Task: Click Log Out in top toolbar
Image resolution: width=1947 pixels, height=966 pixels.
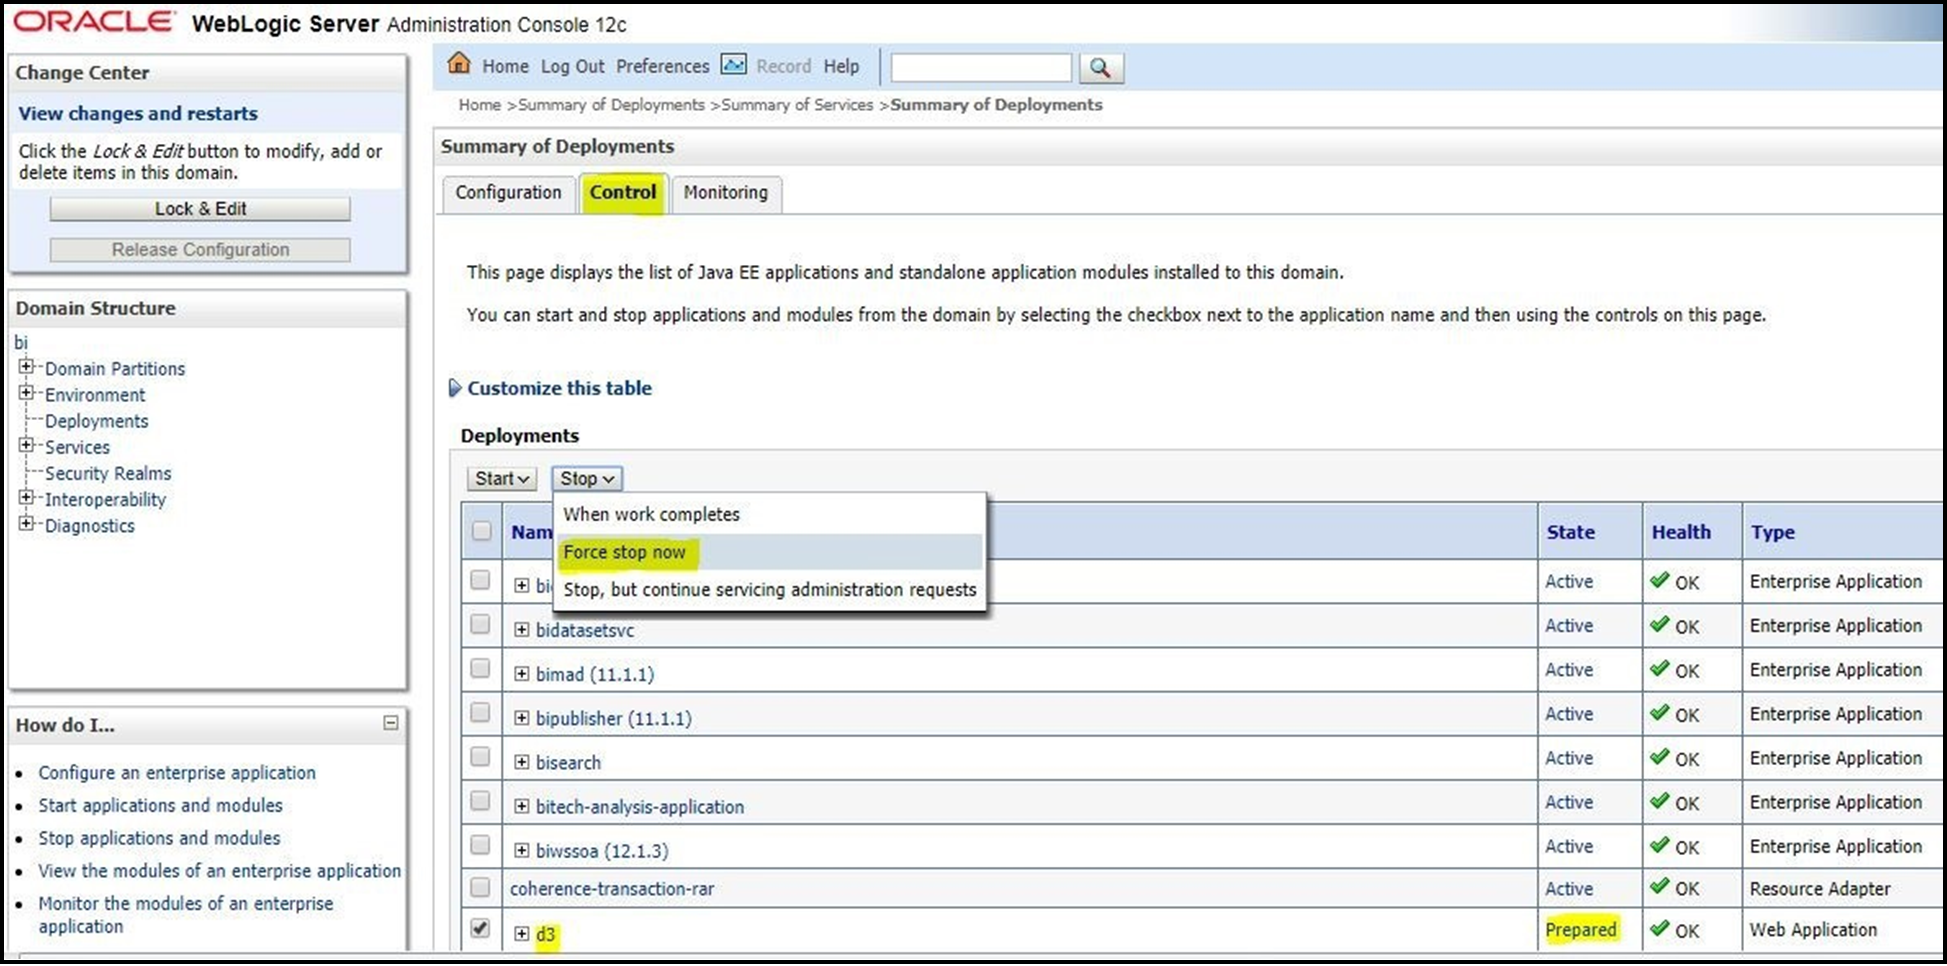Action: coord(572,67)
